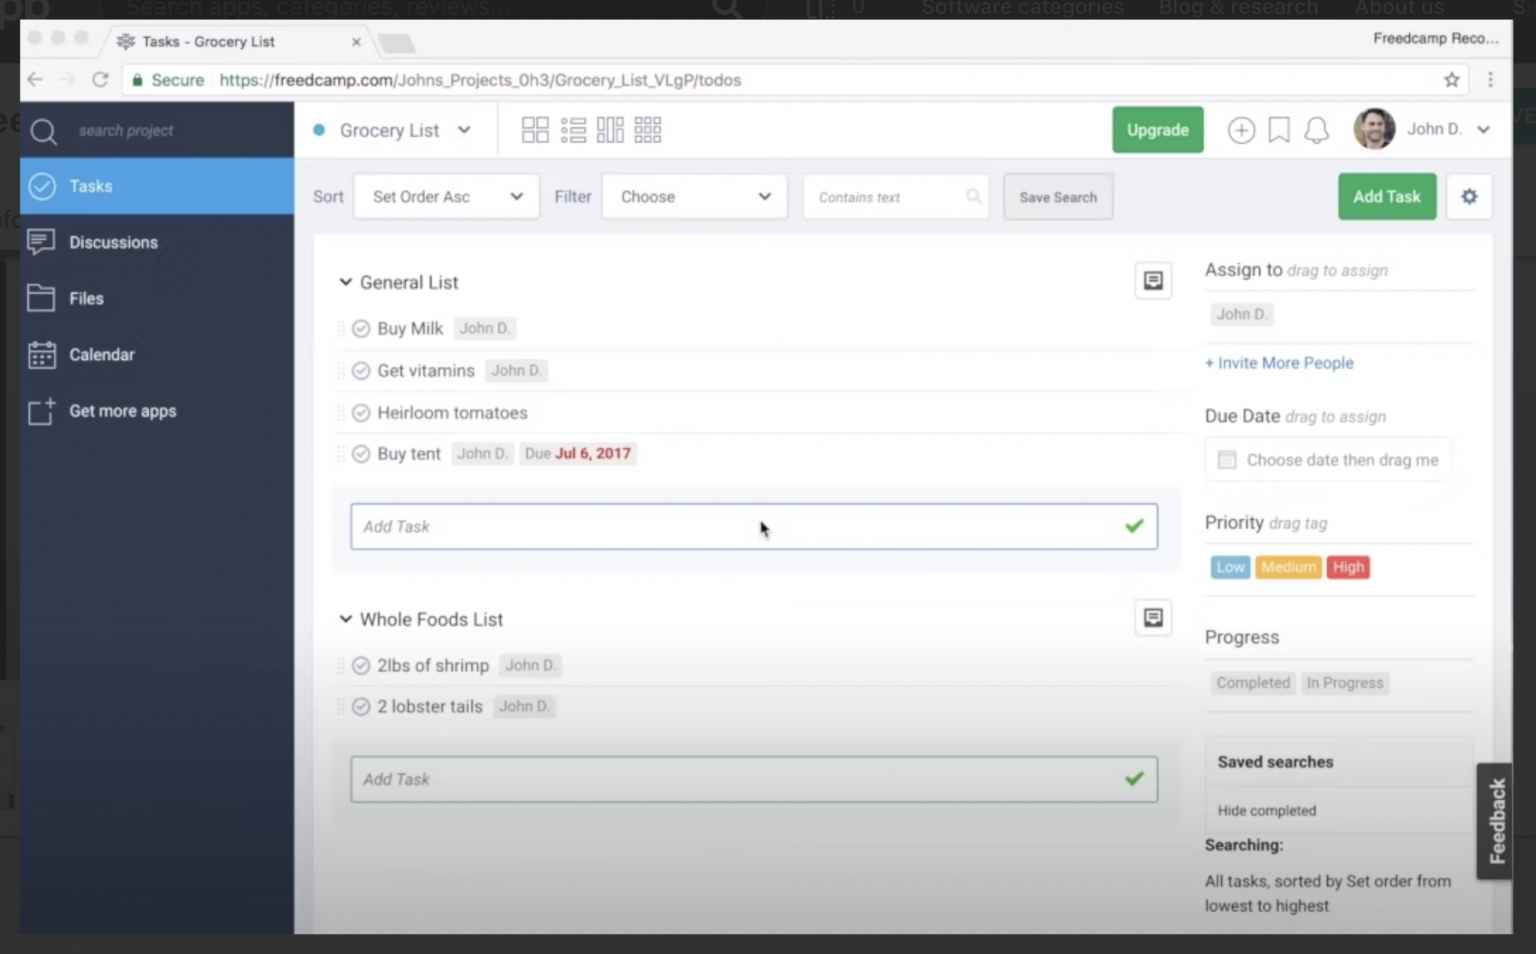Screen dimensions: 1536x954
Task: Open the bookmarks icon in the header
Action: [1279, 130]
